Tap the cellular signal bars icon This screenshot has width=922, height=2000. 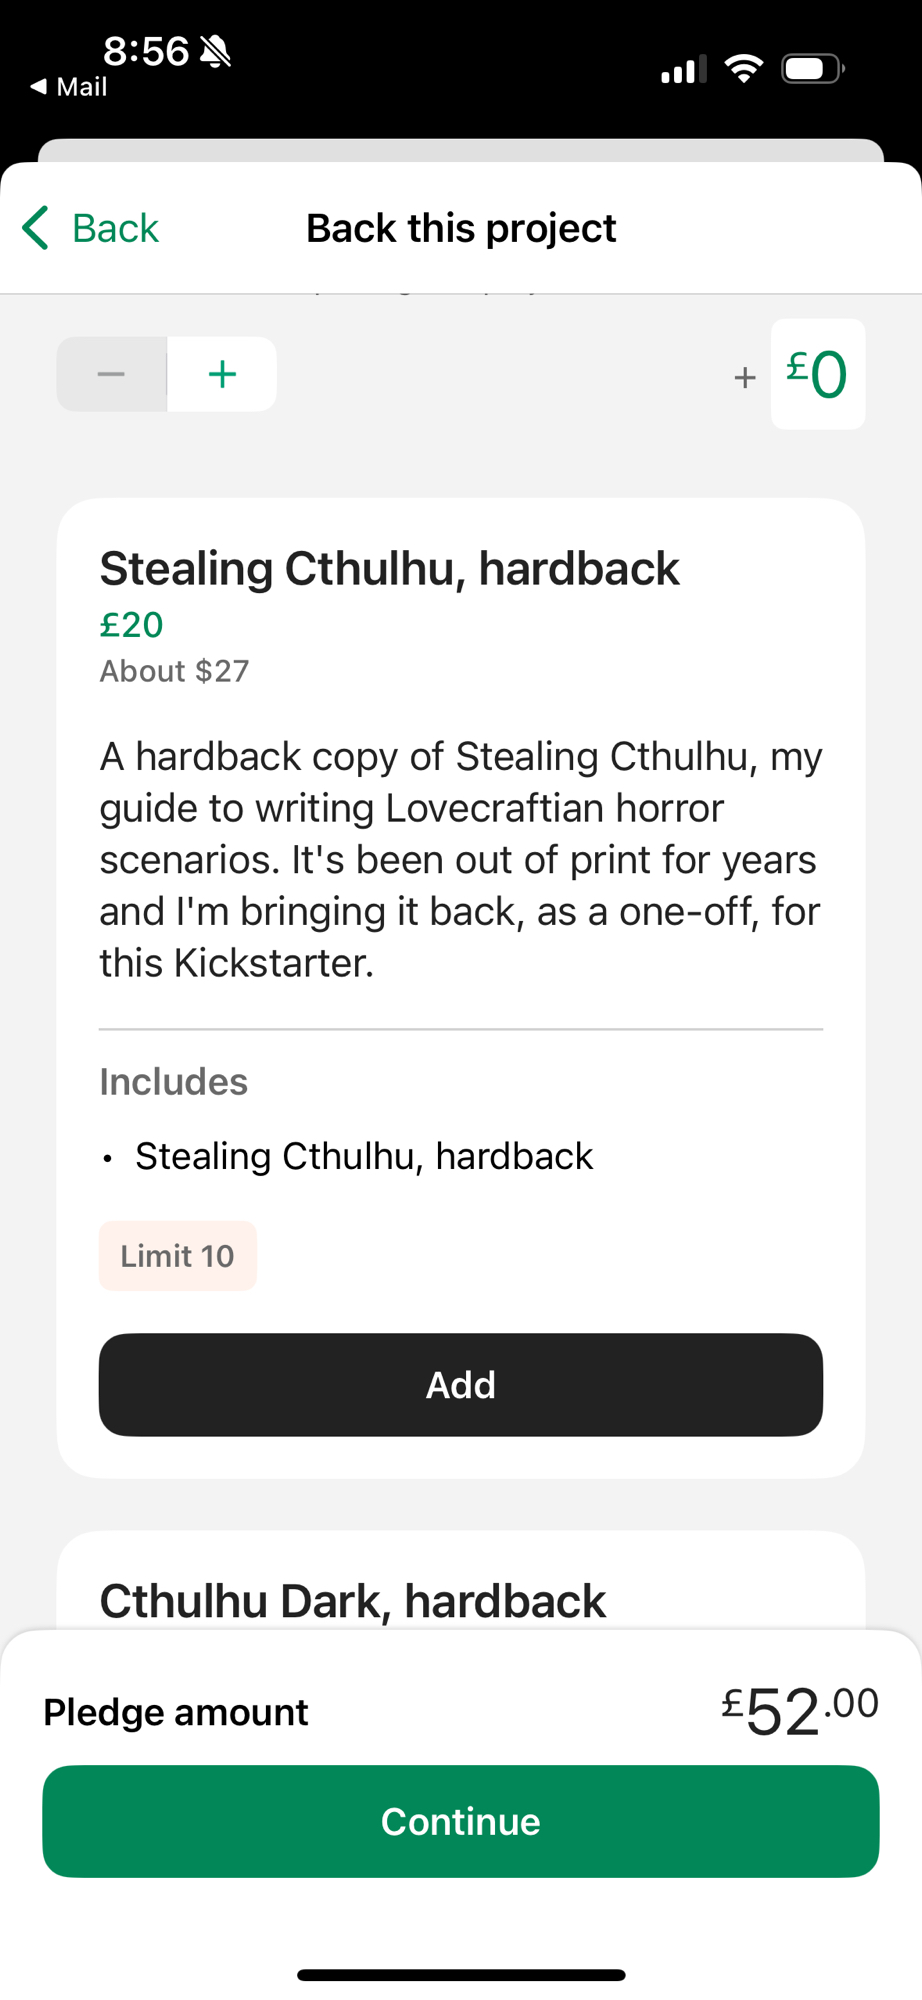pyautogui.click(x=683, y=70)
